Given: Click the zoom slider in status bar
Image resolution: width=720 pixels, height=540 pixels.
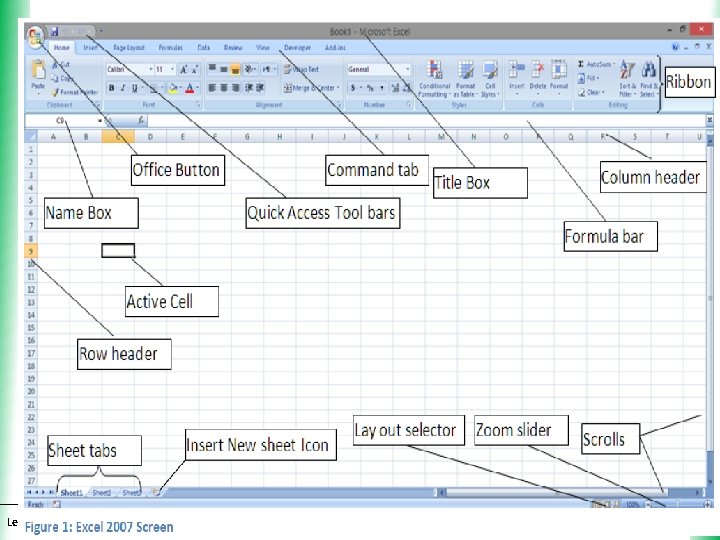Looking at the screenshot, I should 678,504.
